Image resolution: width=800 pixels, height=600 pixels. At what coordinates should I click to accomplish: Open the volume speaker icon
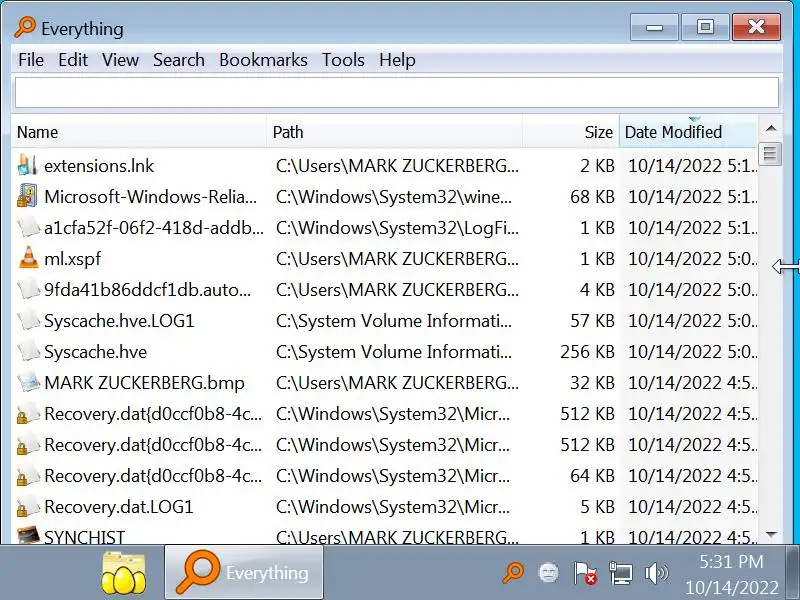point(656,573)
